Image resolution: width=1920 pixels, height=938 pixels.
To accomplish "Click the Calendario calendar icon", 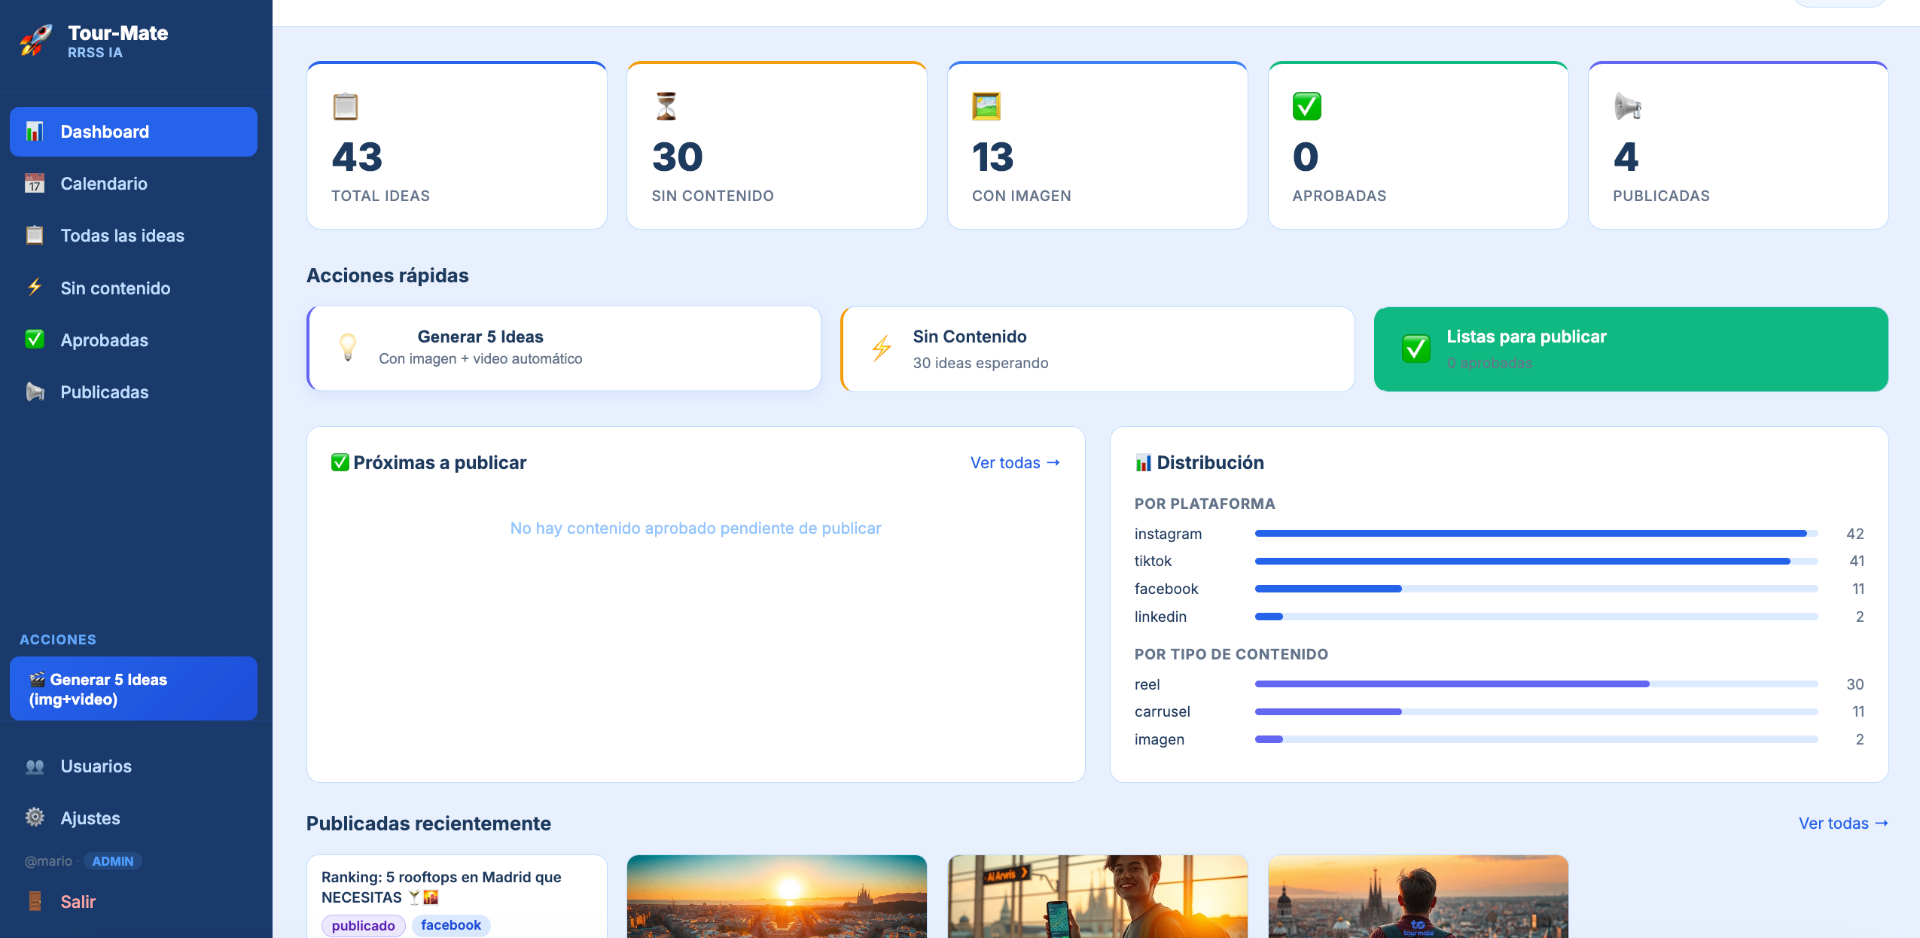I will [x=35, y=184].
